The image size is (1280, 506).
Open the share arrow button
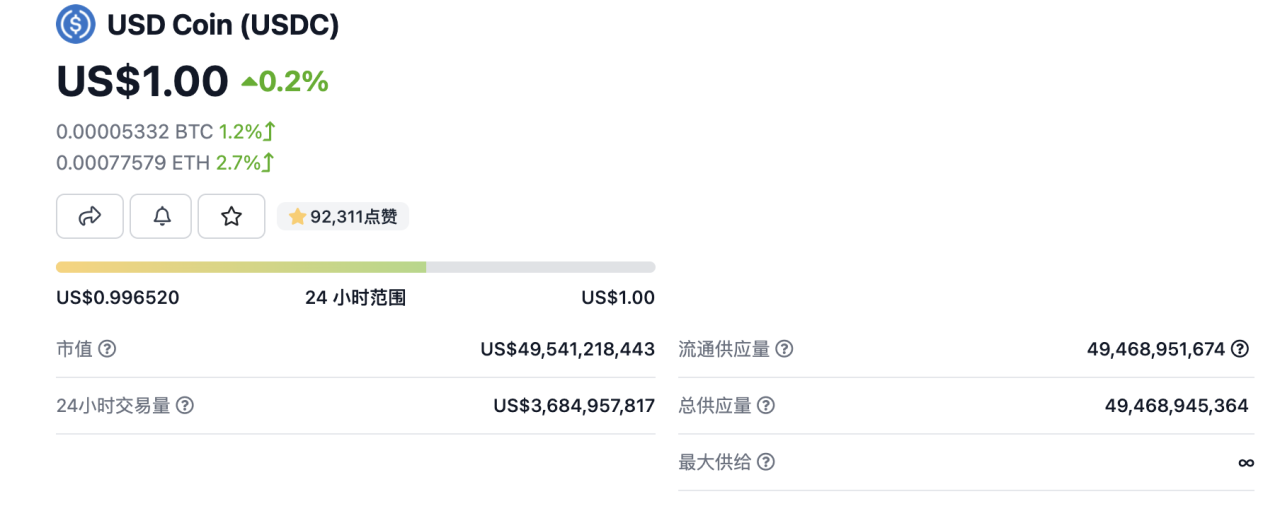point(90,216)
